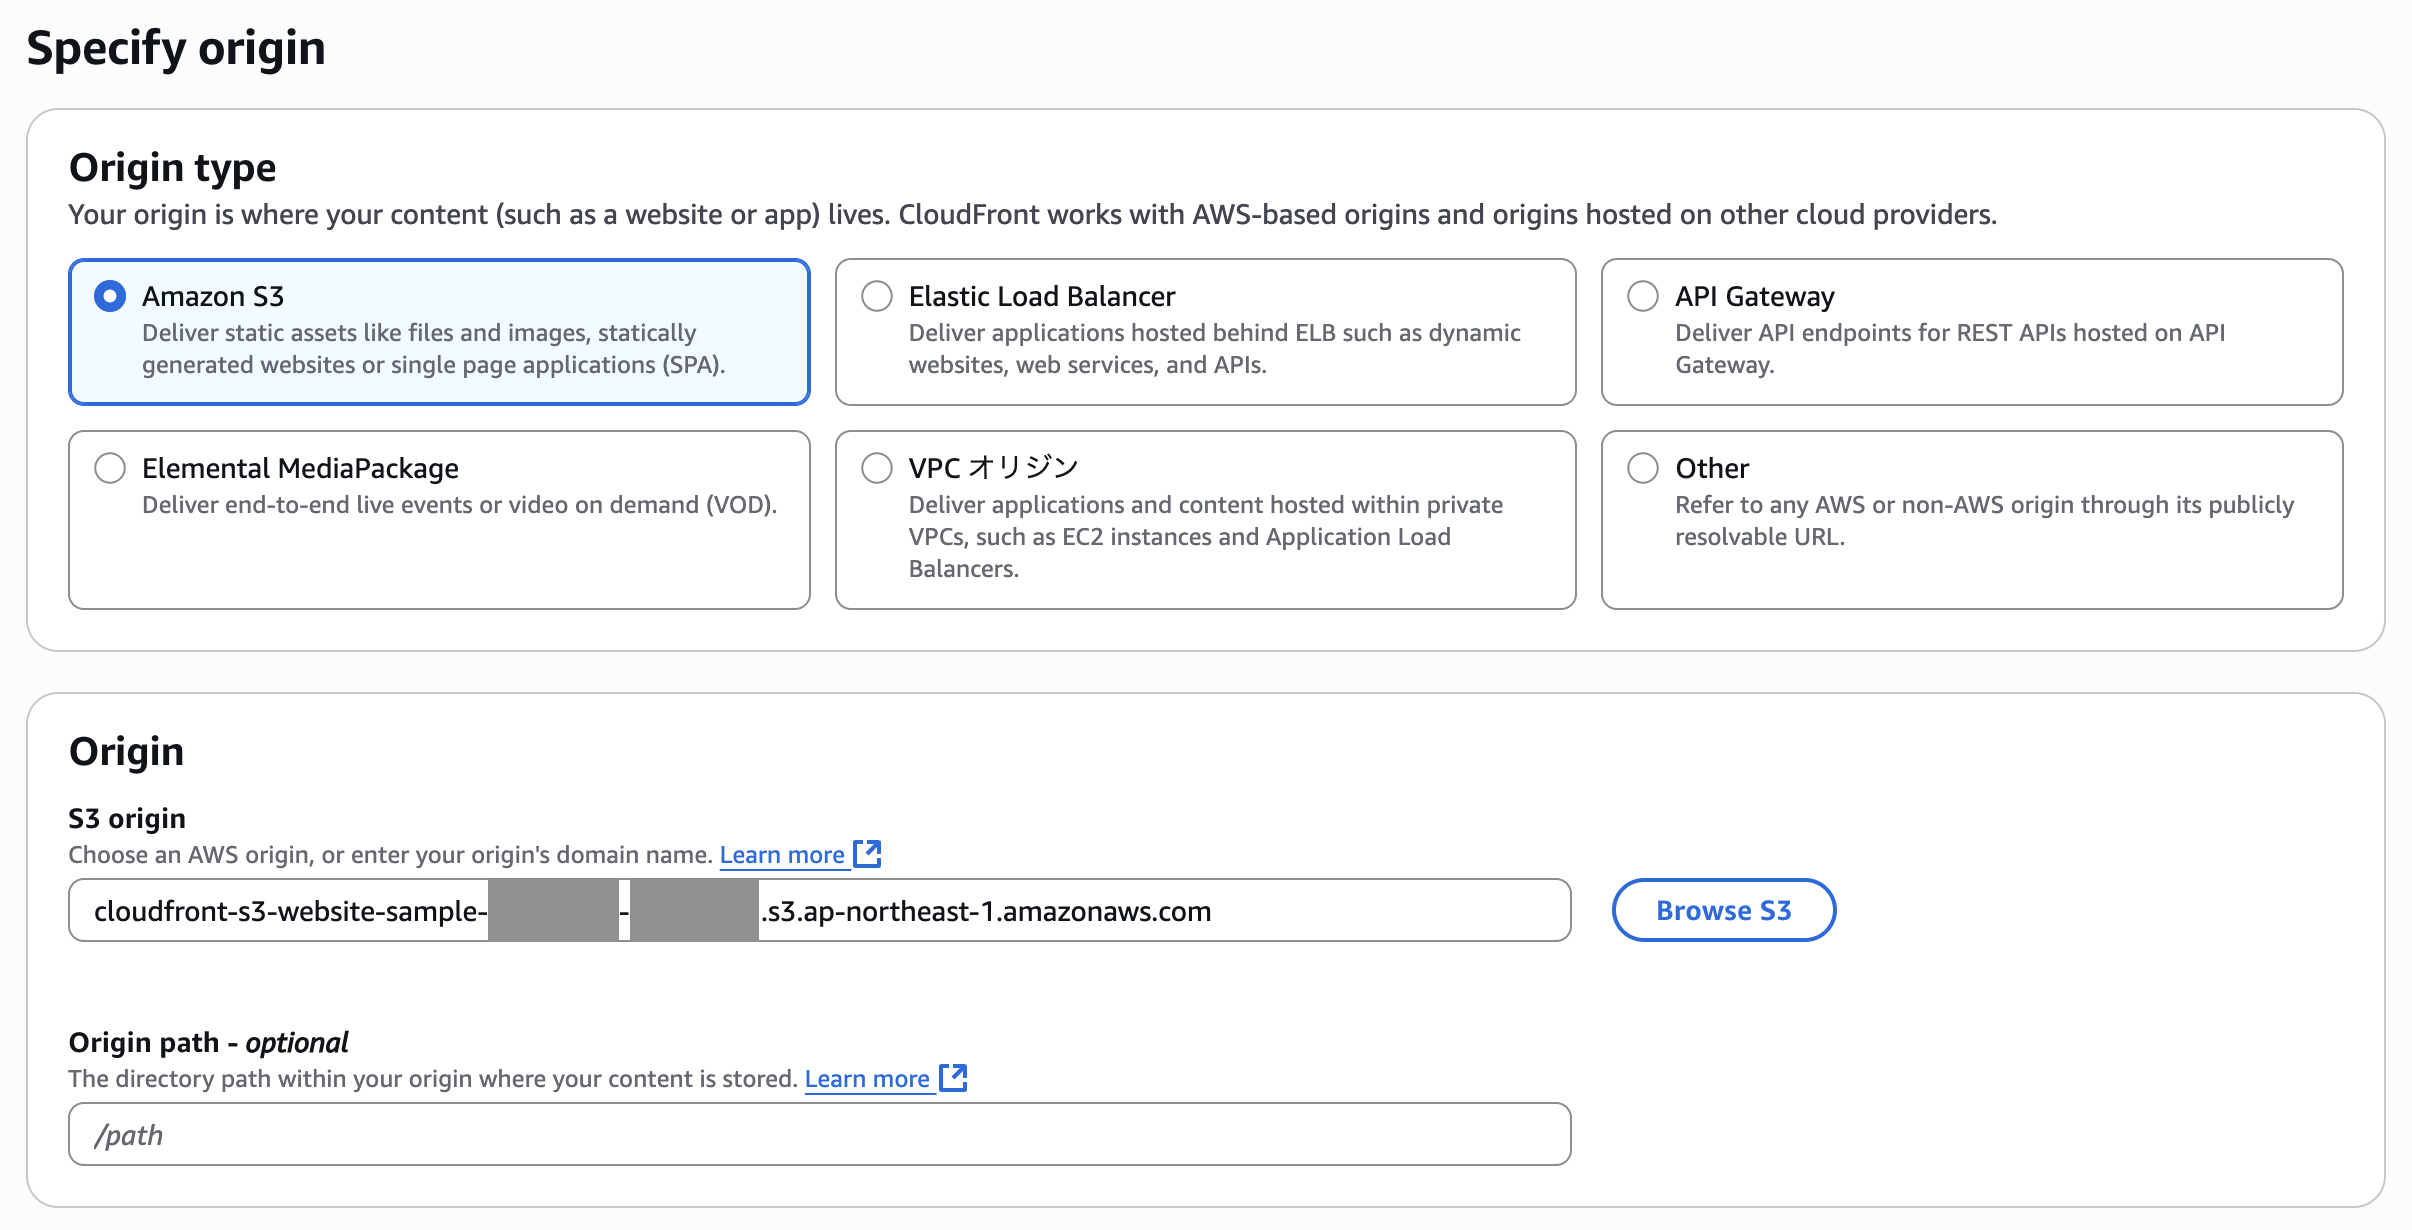Click the API Gateway card description text
The image size is (2412, 1230).
1949,349
